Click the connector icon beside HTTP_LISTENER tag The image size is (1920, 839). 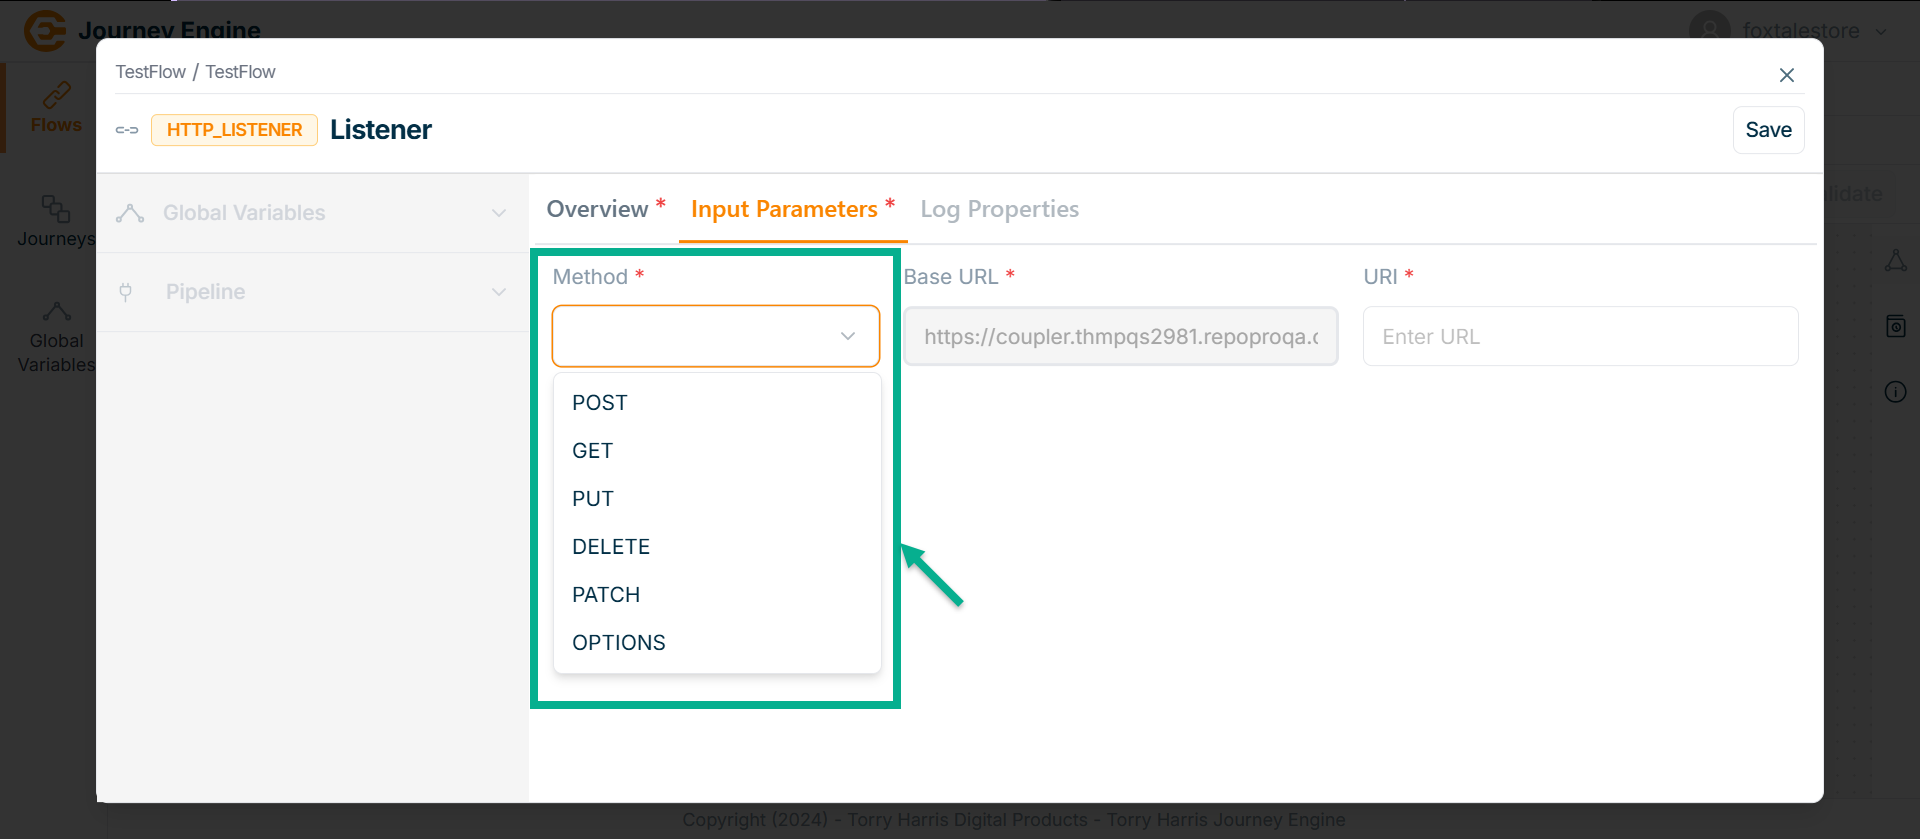(x=127, y=130)
